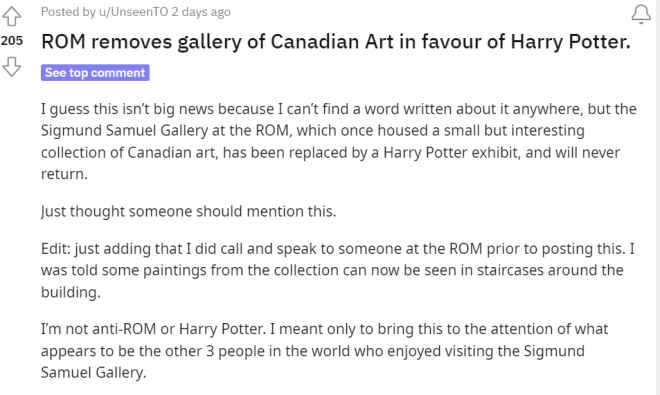Click the paragraph starting 'Edit: just adding'
Image resolution: width=660 pixels, height=395 pixels.
point(338,270)
